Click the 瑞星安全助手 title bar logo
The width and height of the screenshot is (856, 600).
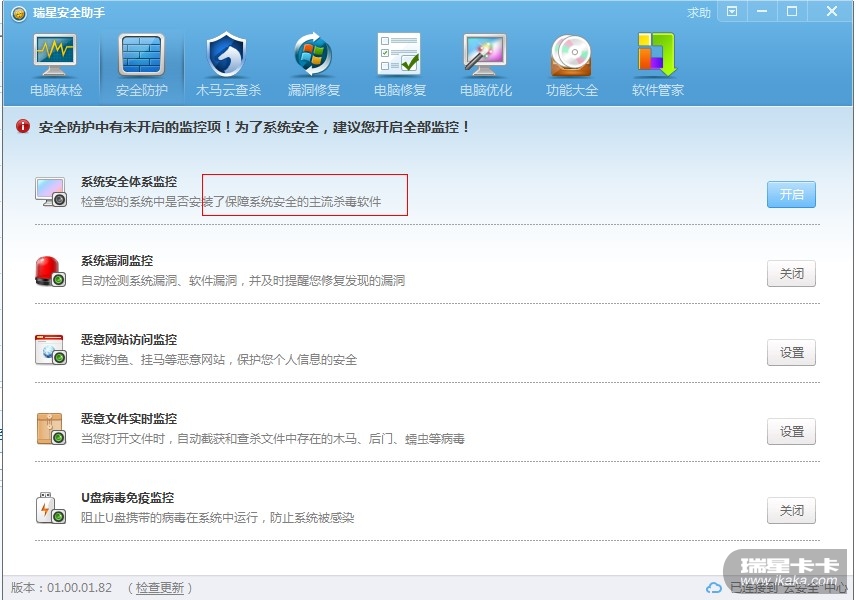[x=19, y=13]
